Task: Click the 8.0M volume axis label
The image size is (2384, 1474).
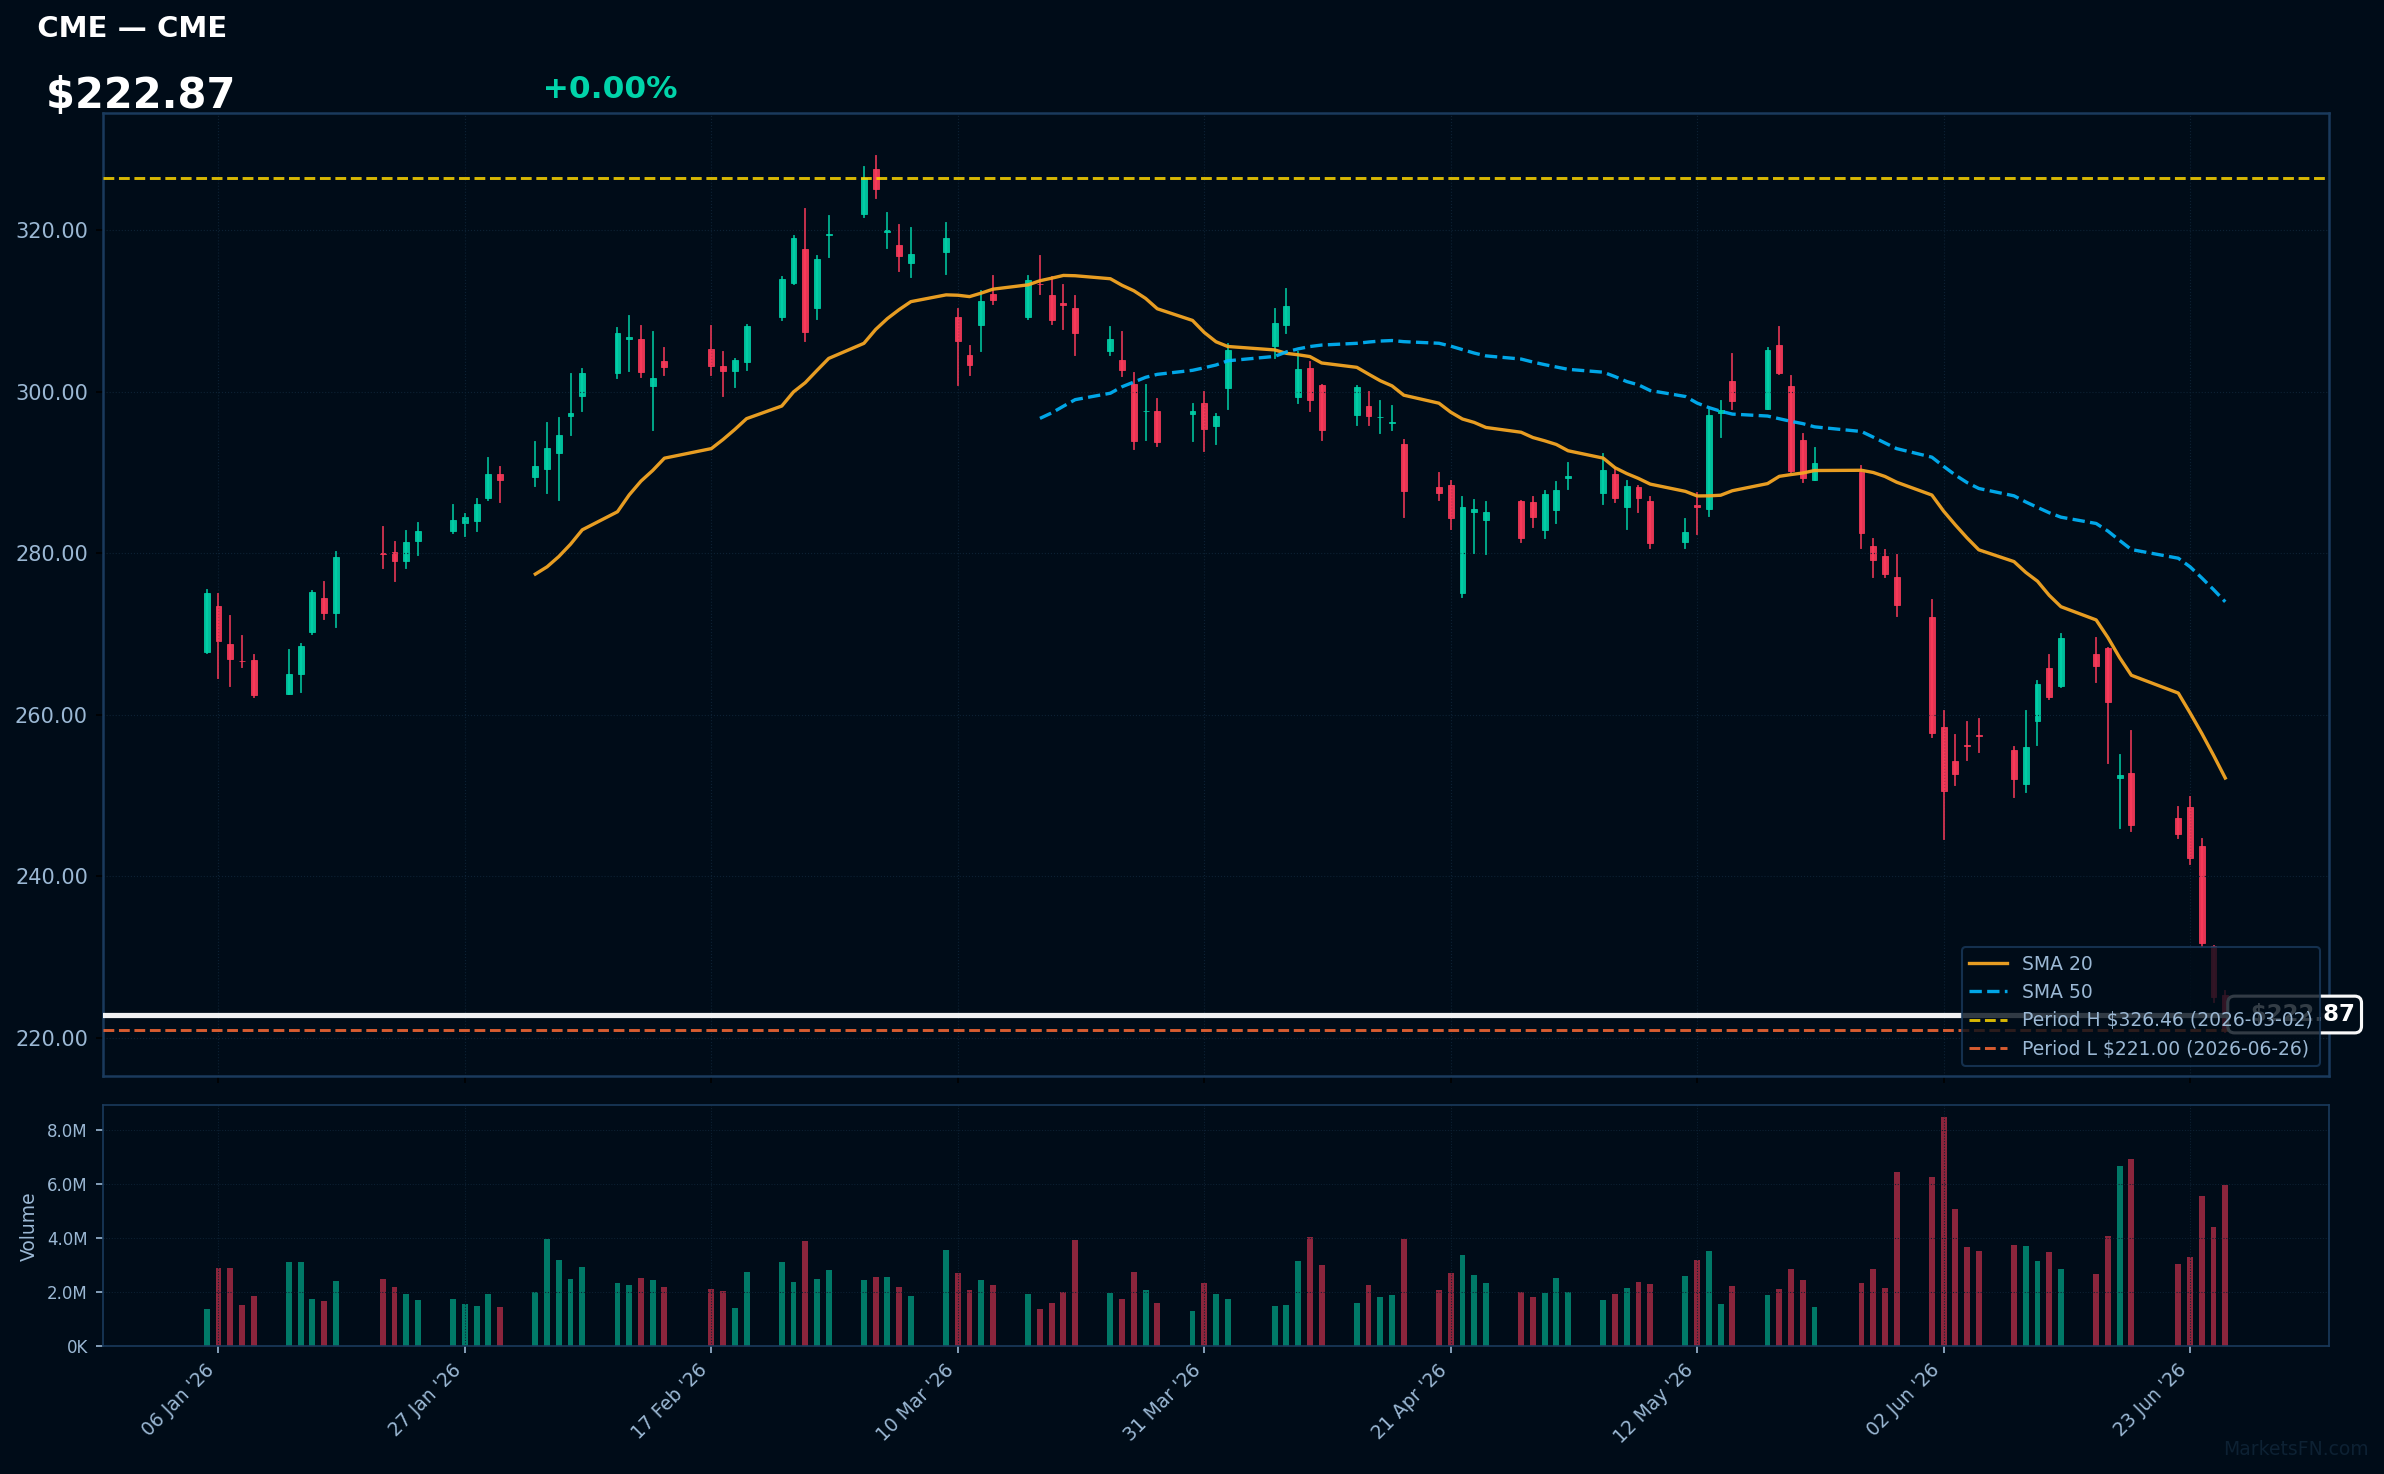Action: click(67, 1131)
